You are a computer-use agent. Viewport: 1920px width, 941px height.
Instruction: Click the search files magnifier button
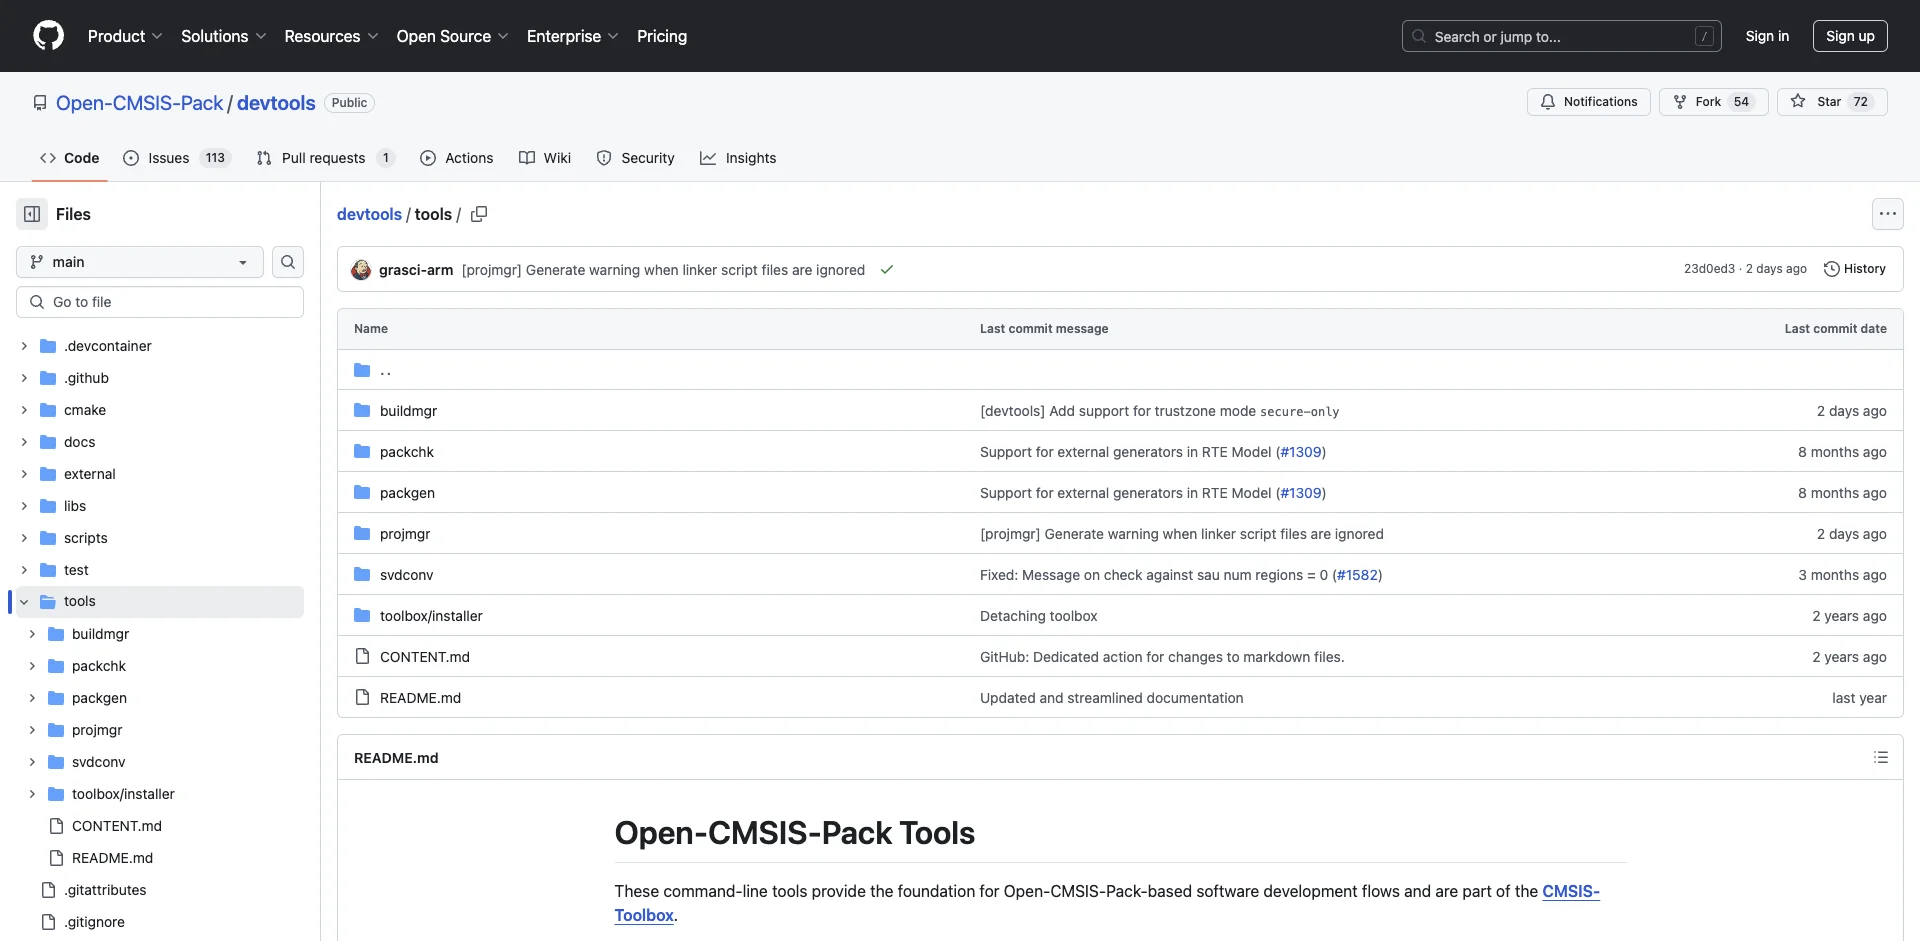coord(288,262)
